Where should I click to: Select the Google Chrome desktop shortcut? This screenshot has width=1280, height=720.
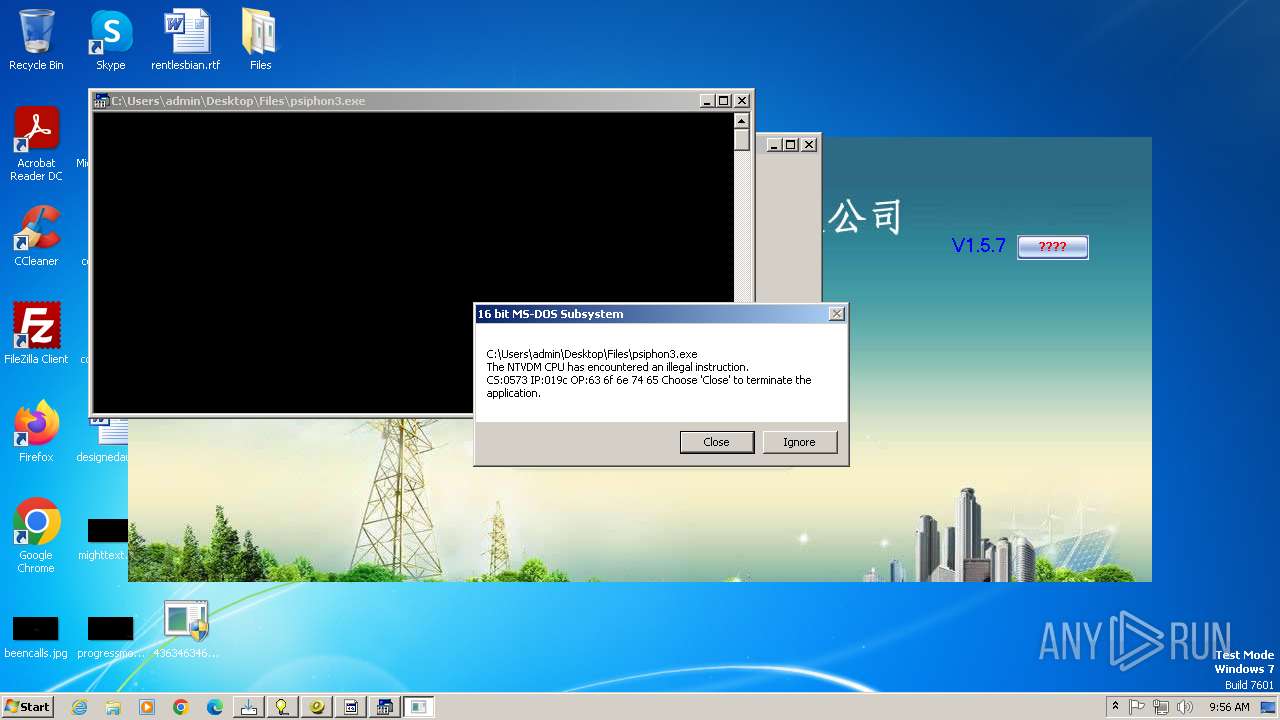click(x=36, y=536)
